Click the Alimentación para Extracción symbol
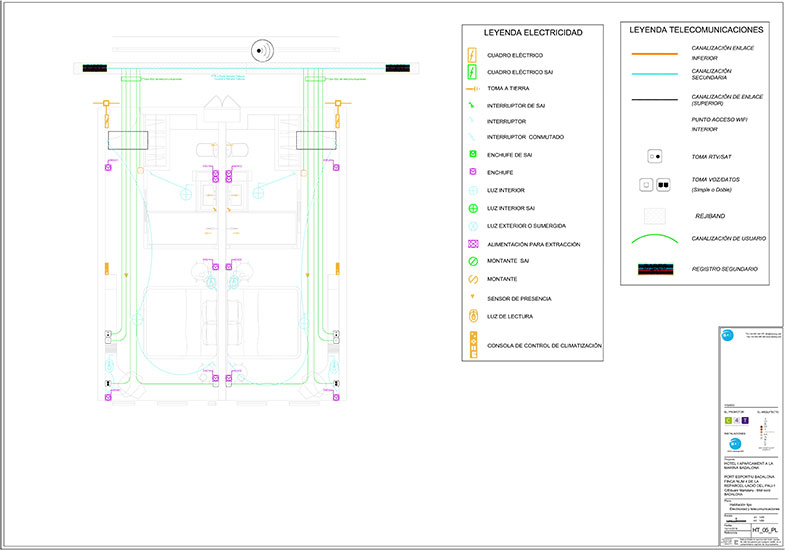Image resolution: width=785 pixels, height=550 pixels. (471, 244)
